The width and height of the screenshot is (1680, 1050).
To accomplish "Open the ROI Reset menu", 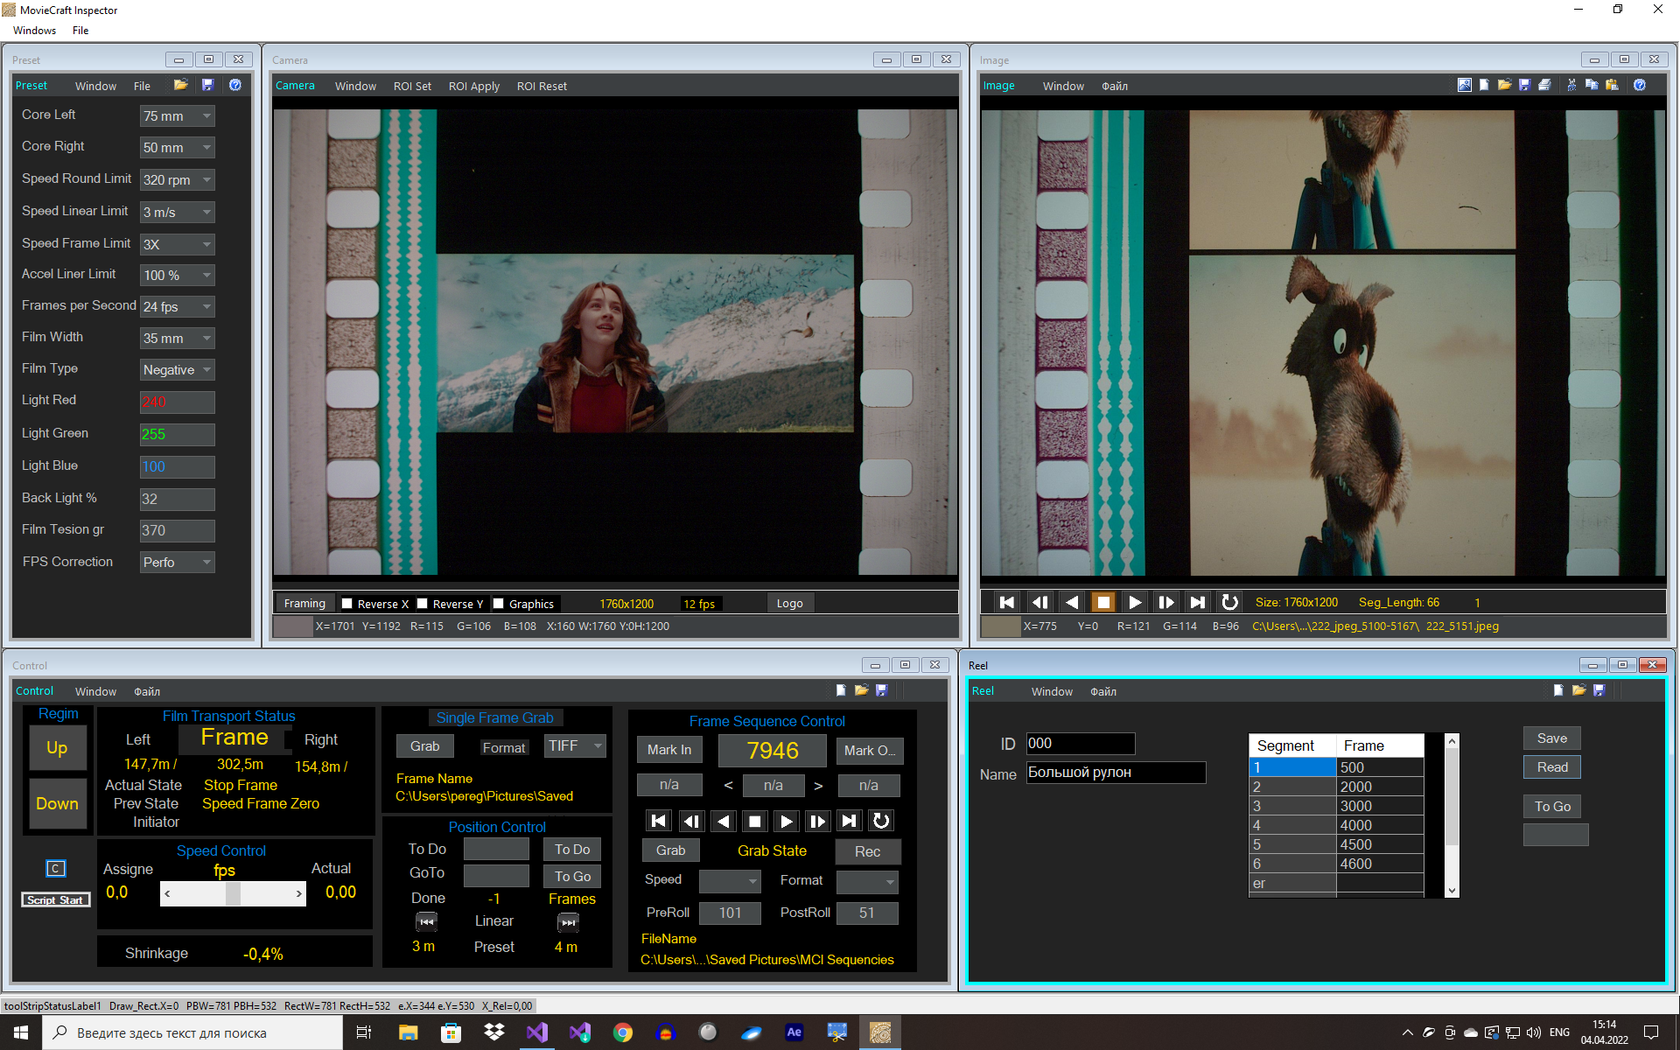I will [542, 86].
